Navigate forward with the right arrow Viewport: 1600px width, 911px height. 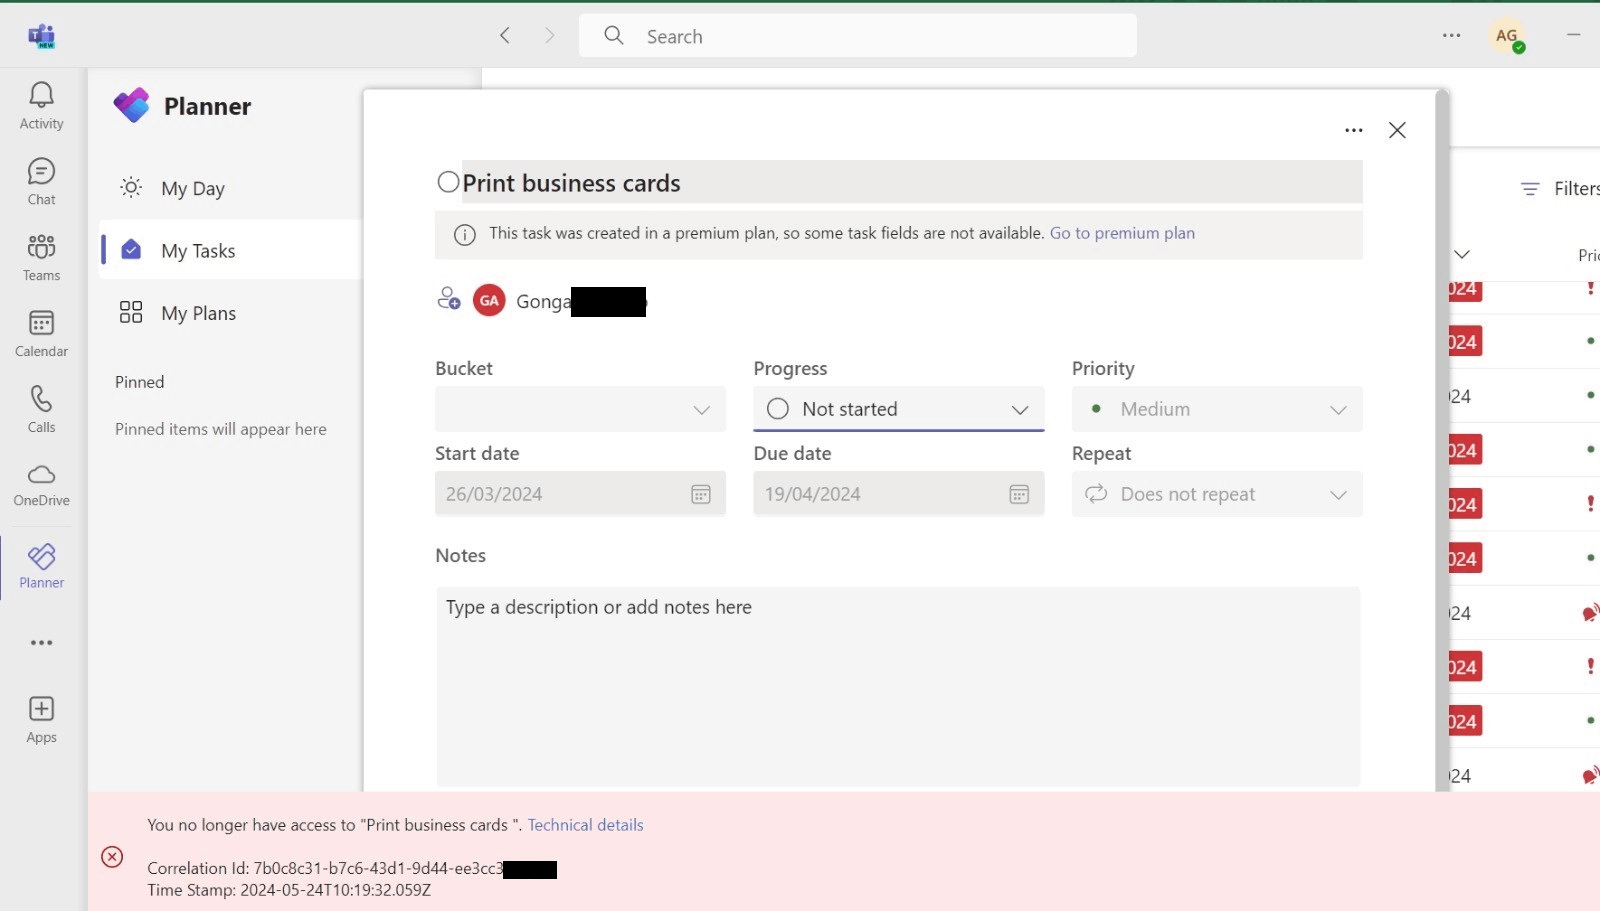[549, 36]
